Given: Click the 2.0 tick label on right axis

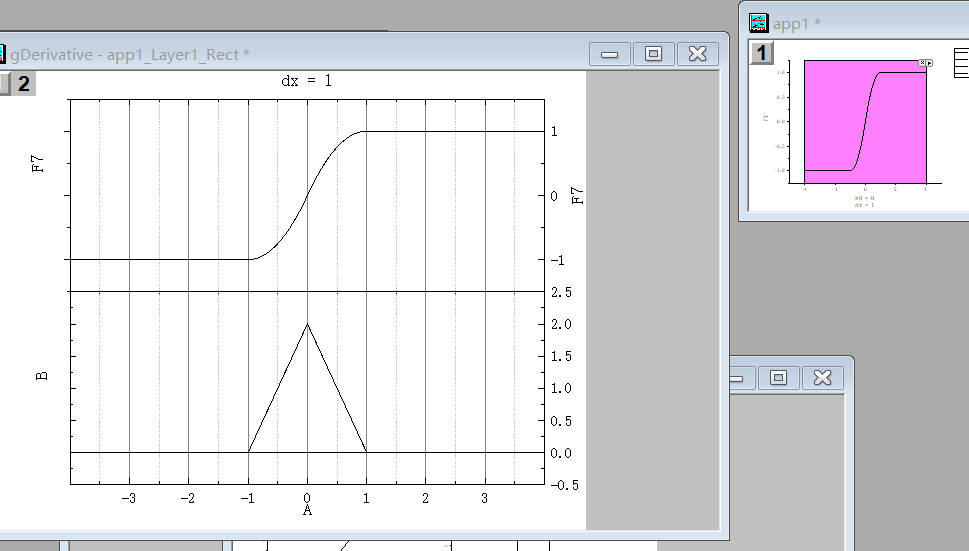Looking at the screenshot, I should (x=561, y=324).
